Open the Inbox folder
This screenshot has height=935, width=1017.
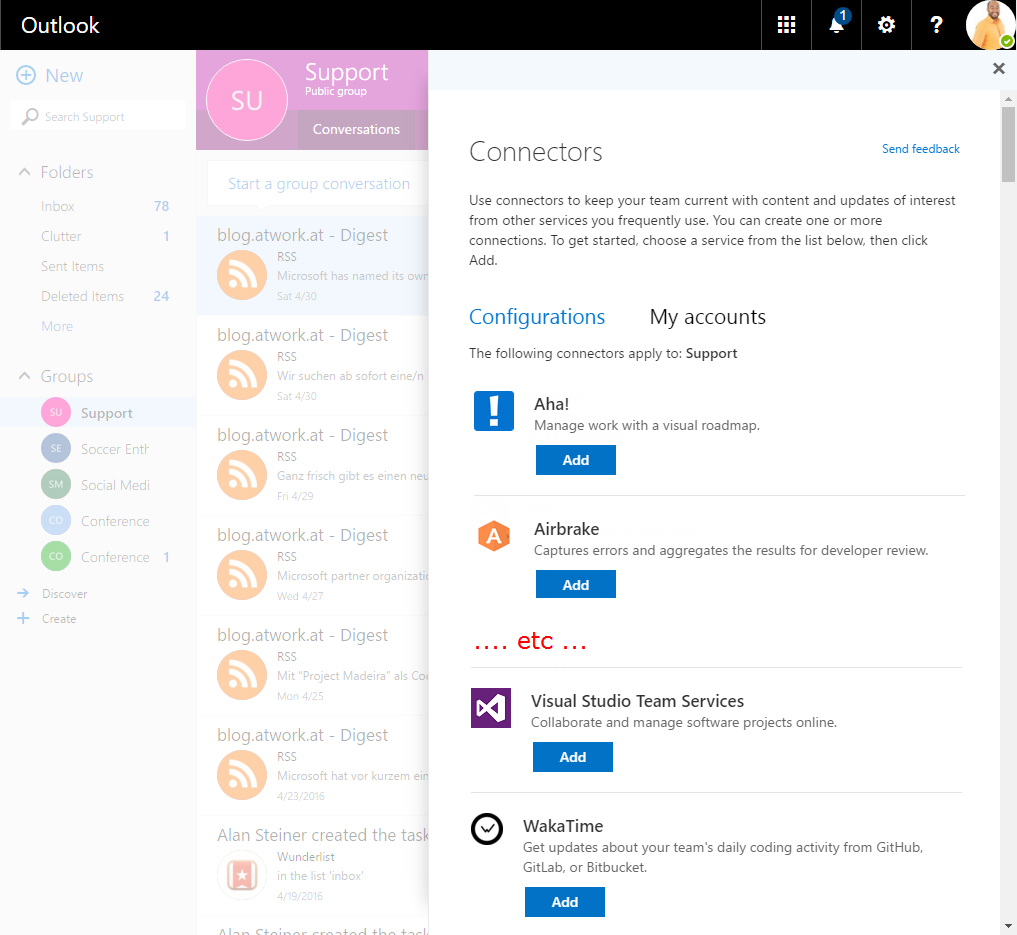pos(58,206)
